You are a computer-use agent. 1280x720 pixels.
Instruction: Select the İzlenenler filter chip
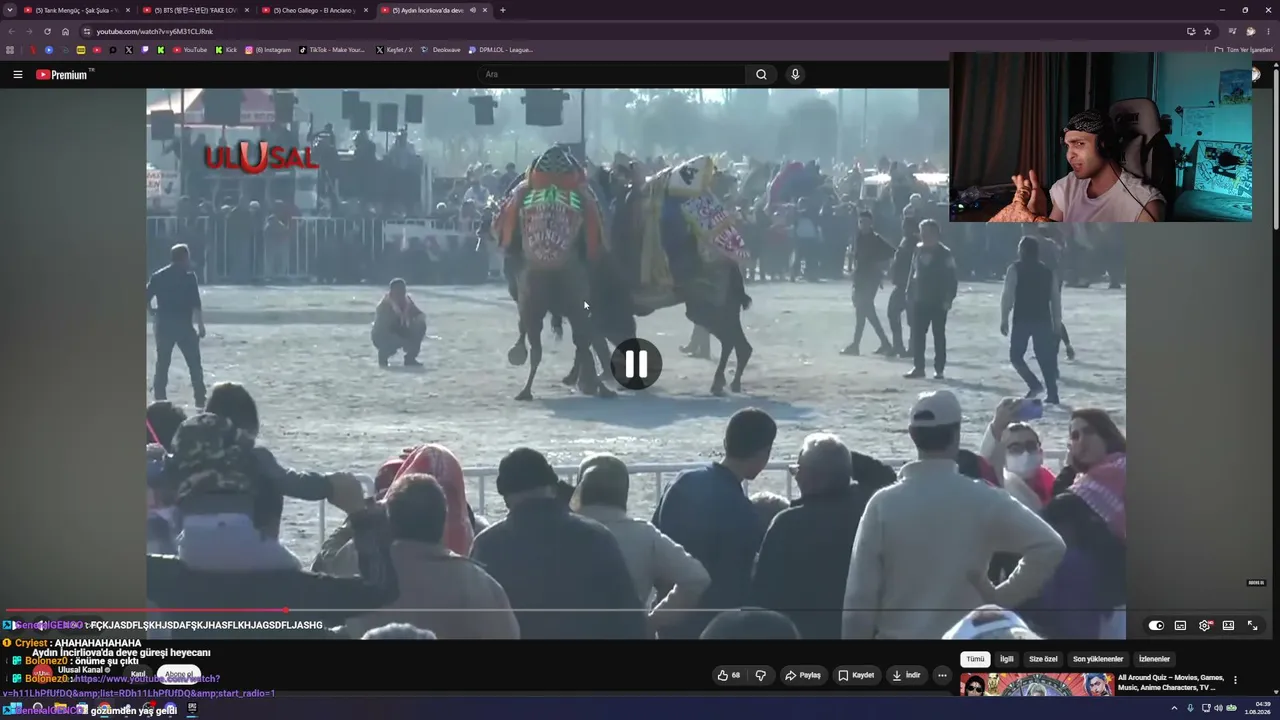1154,659
